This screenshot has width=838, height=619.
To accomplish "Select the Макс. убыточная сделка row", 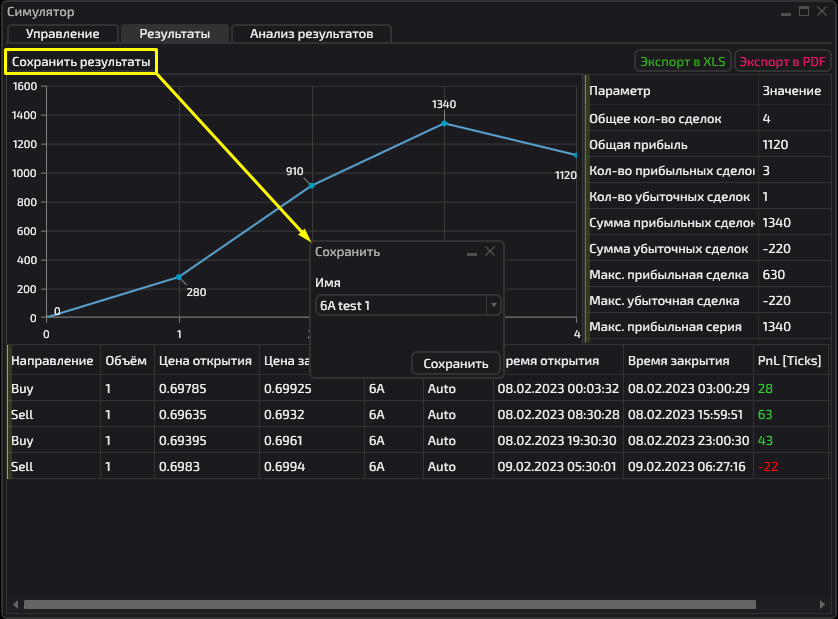I will [708, 300].
